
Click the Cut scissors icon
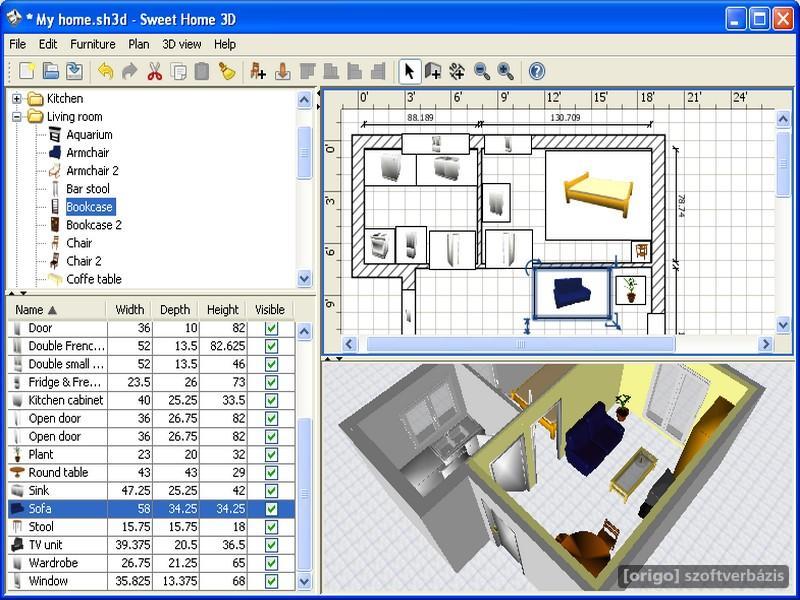[154, 71]
